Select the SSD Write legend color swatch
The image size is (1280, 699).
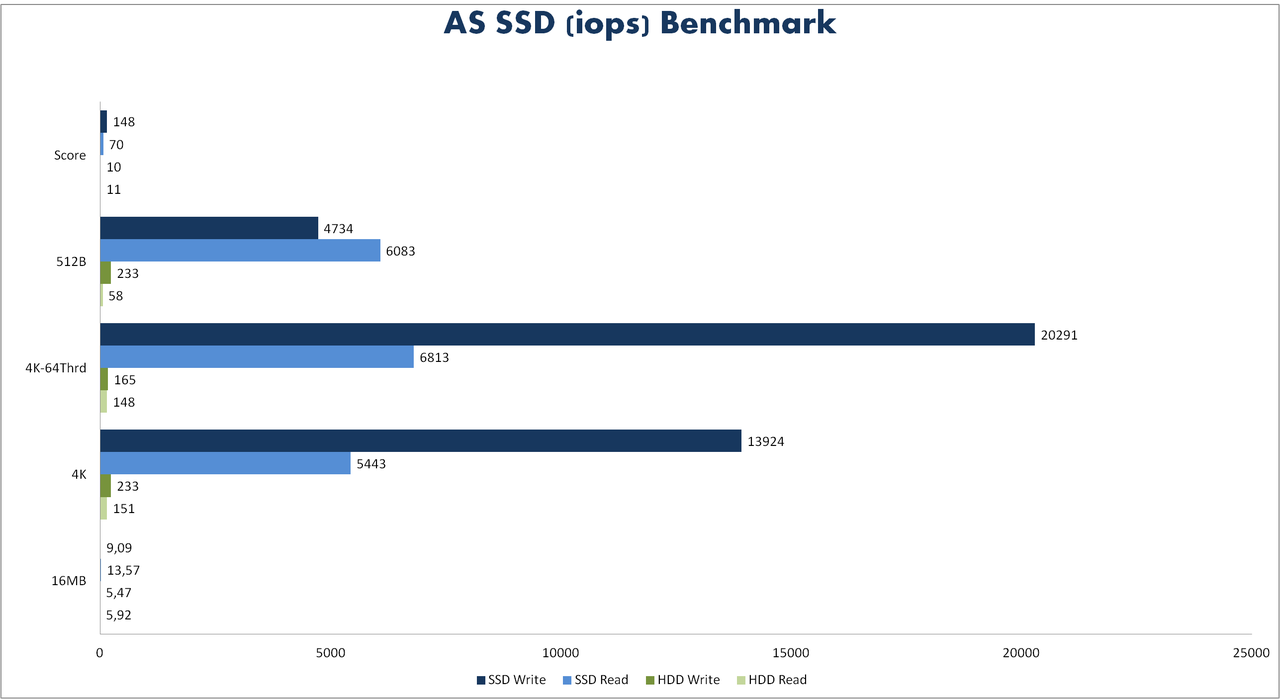(481, 680)
